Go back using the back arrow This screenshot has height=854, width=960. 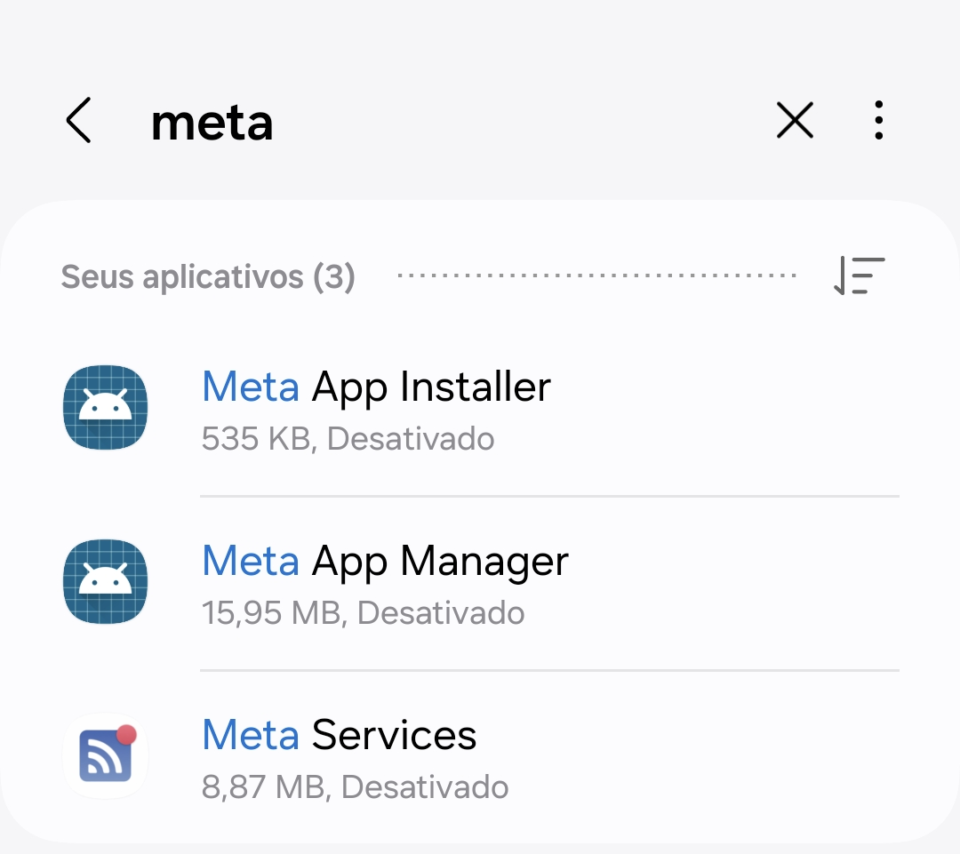point(78,120)
